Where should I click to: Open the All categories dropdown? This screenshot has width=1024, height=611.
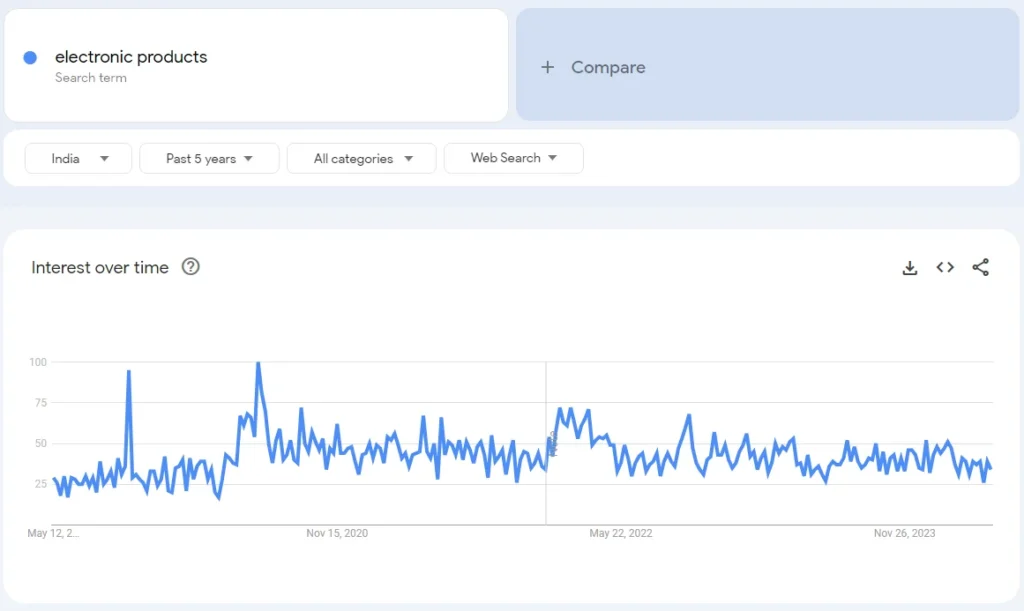click(x=361, y=158)
